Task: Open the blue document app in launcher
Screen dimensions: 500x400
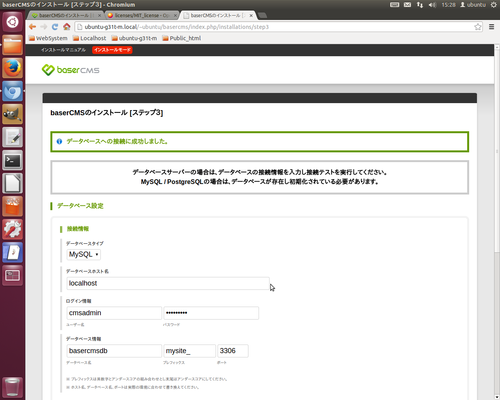Action: point(13,252)
